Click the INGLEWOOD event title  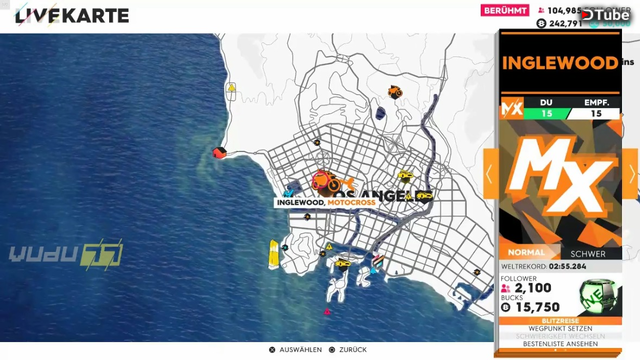click(x=560, y=63)
